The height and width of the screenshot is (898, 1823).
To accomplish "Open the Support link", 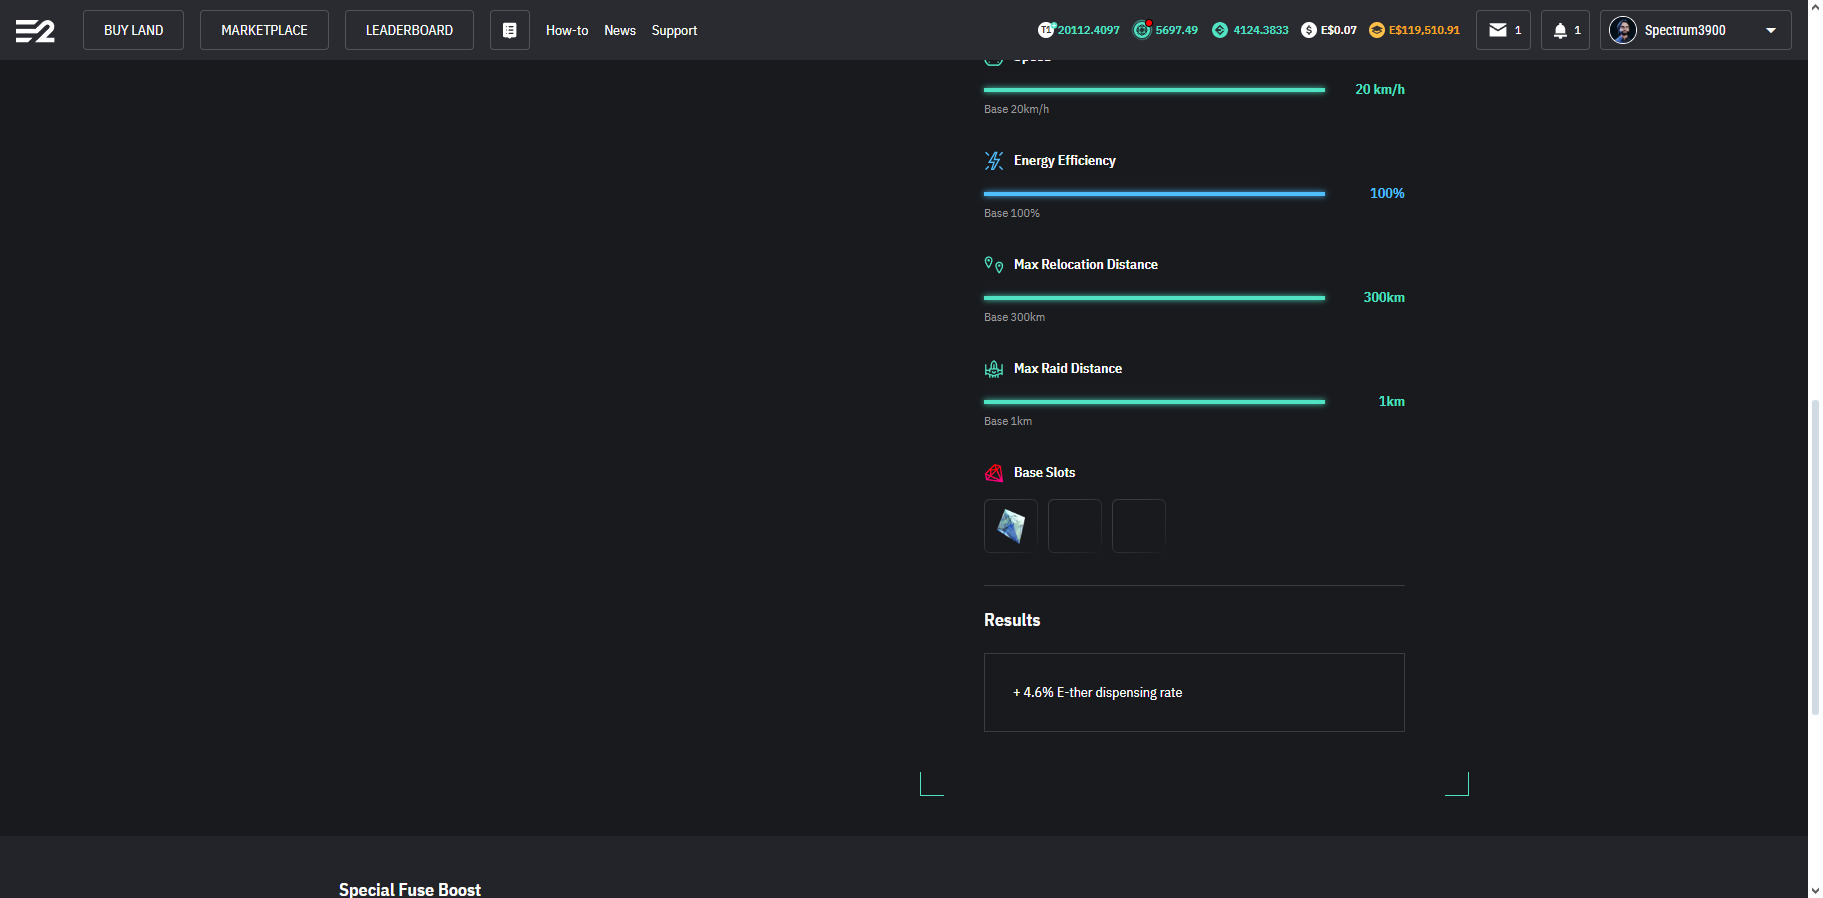I will pos(674,30).
